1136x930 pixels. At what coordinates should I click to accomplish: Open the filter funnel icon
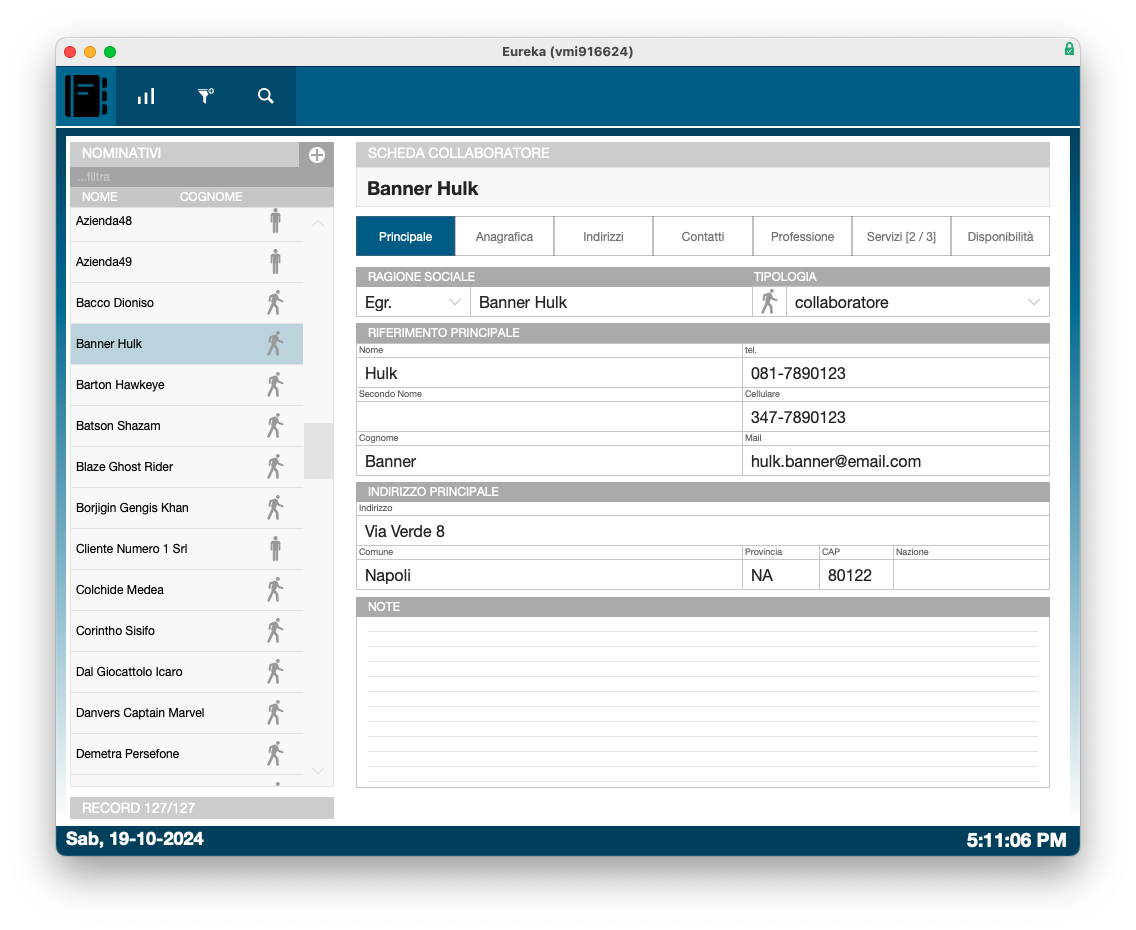pos(206,96)
